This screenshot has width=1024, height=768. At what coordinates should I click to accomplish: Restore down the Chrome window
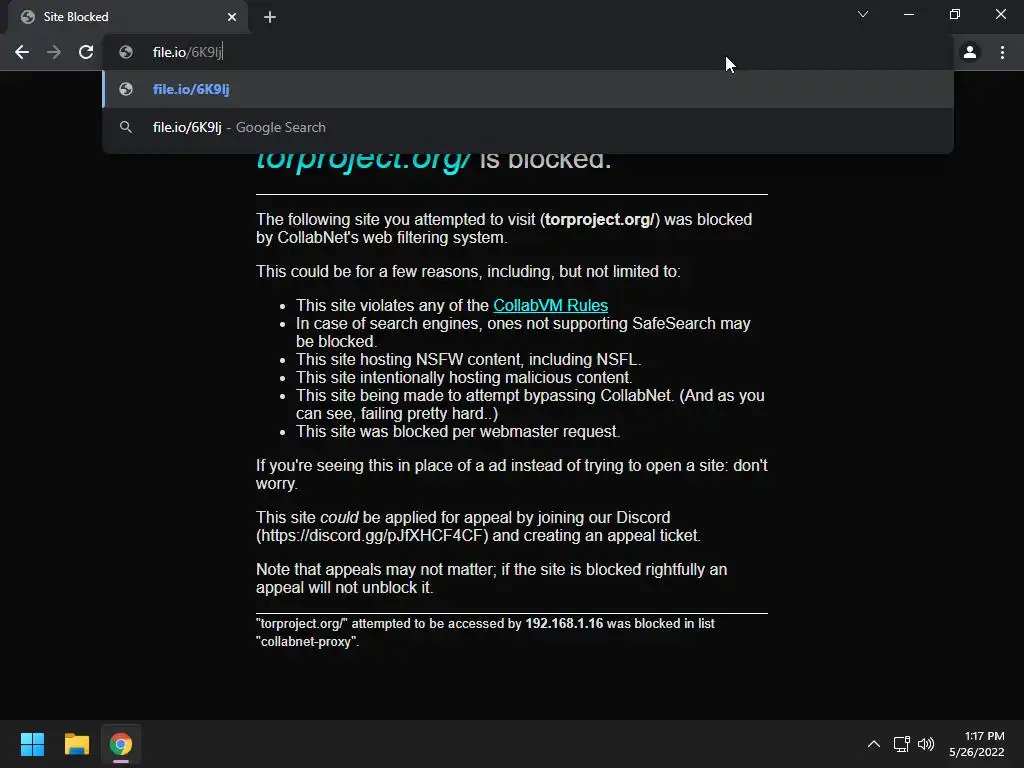[x=955, y=14]
